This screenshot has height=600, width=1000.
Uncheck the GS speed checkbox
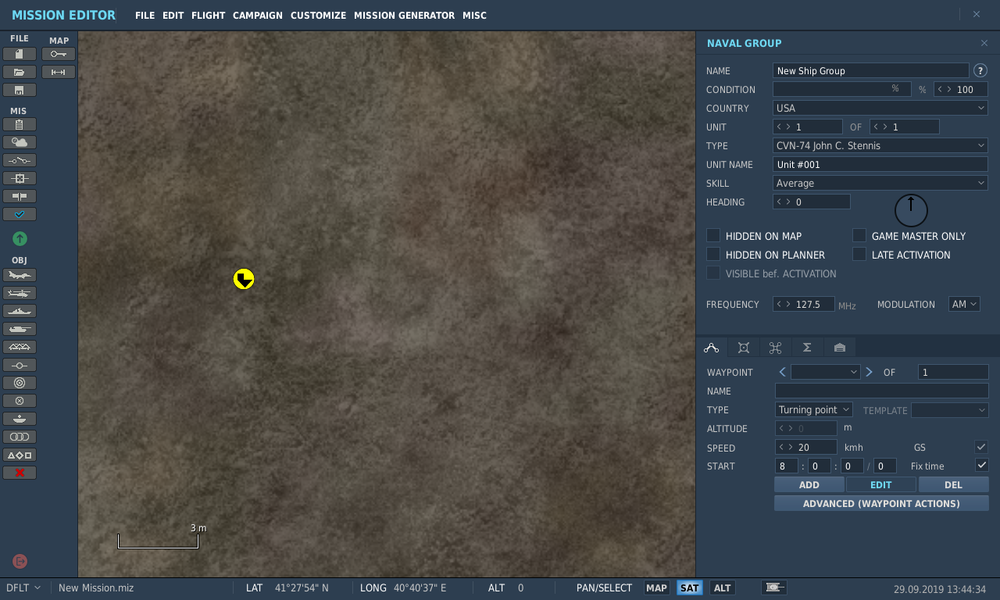[x=981, y=447]
